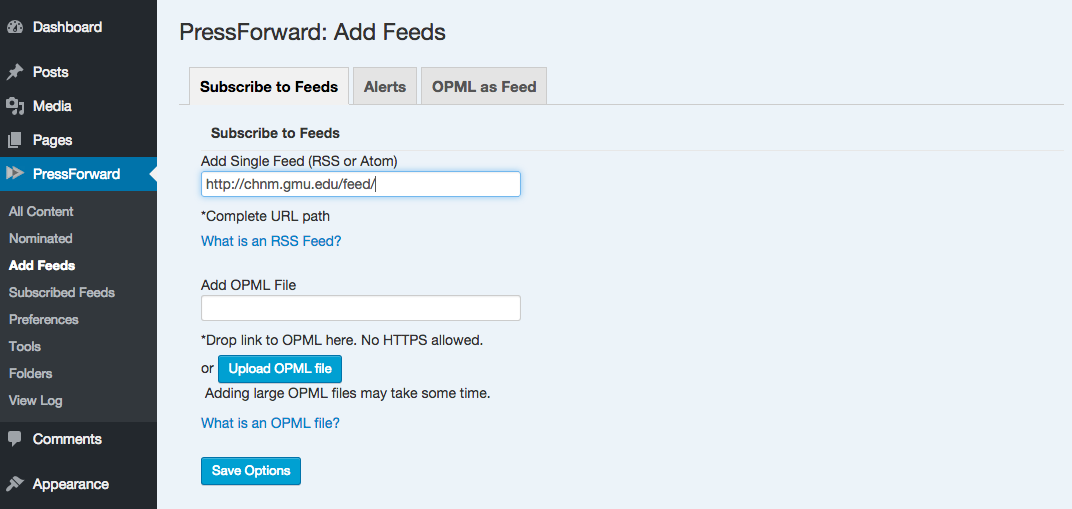Viewport: 1072px width, 509px height.
Task: Click the Comments speech bubble icon
Action: click(15, 439)
